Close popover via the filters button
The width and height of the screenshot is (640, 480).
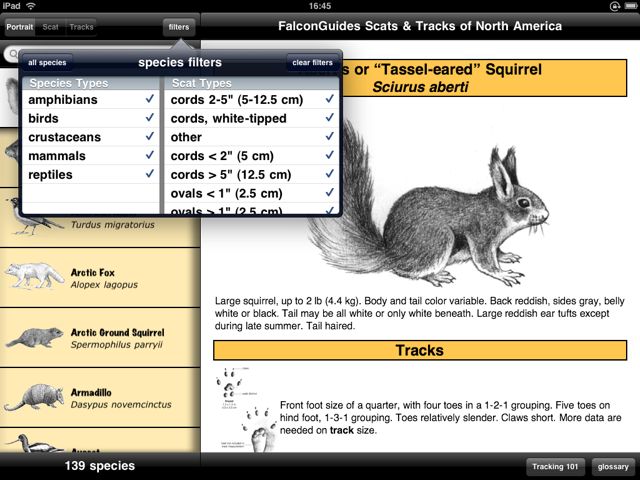[x=179, y=27]
